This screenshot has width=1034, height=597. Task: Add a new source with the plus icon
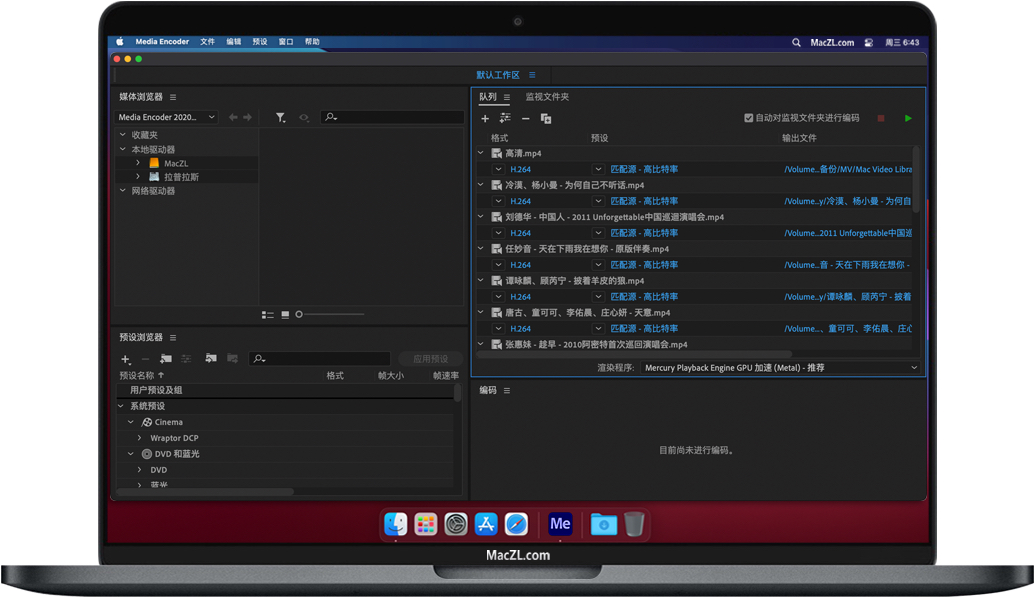[x=486, y=118]
